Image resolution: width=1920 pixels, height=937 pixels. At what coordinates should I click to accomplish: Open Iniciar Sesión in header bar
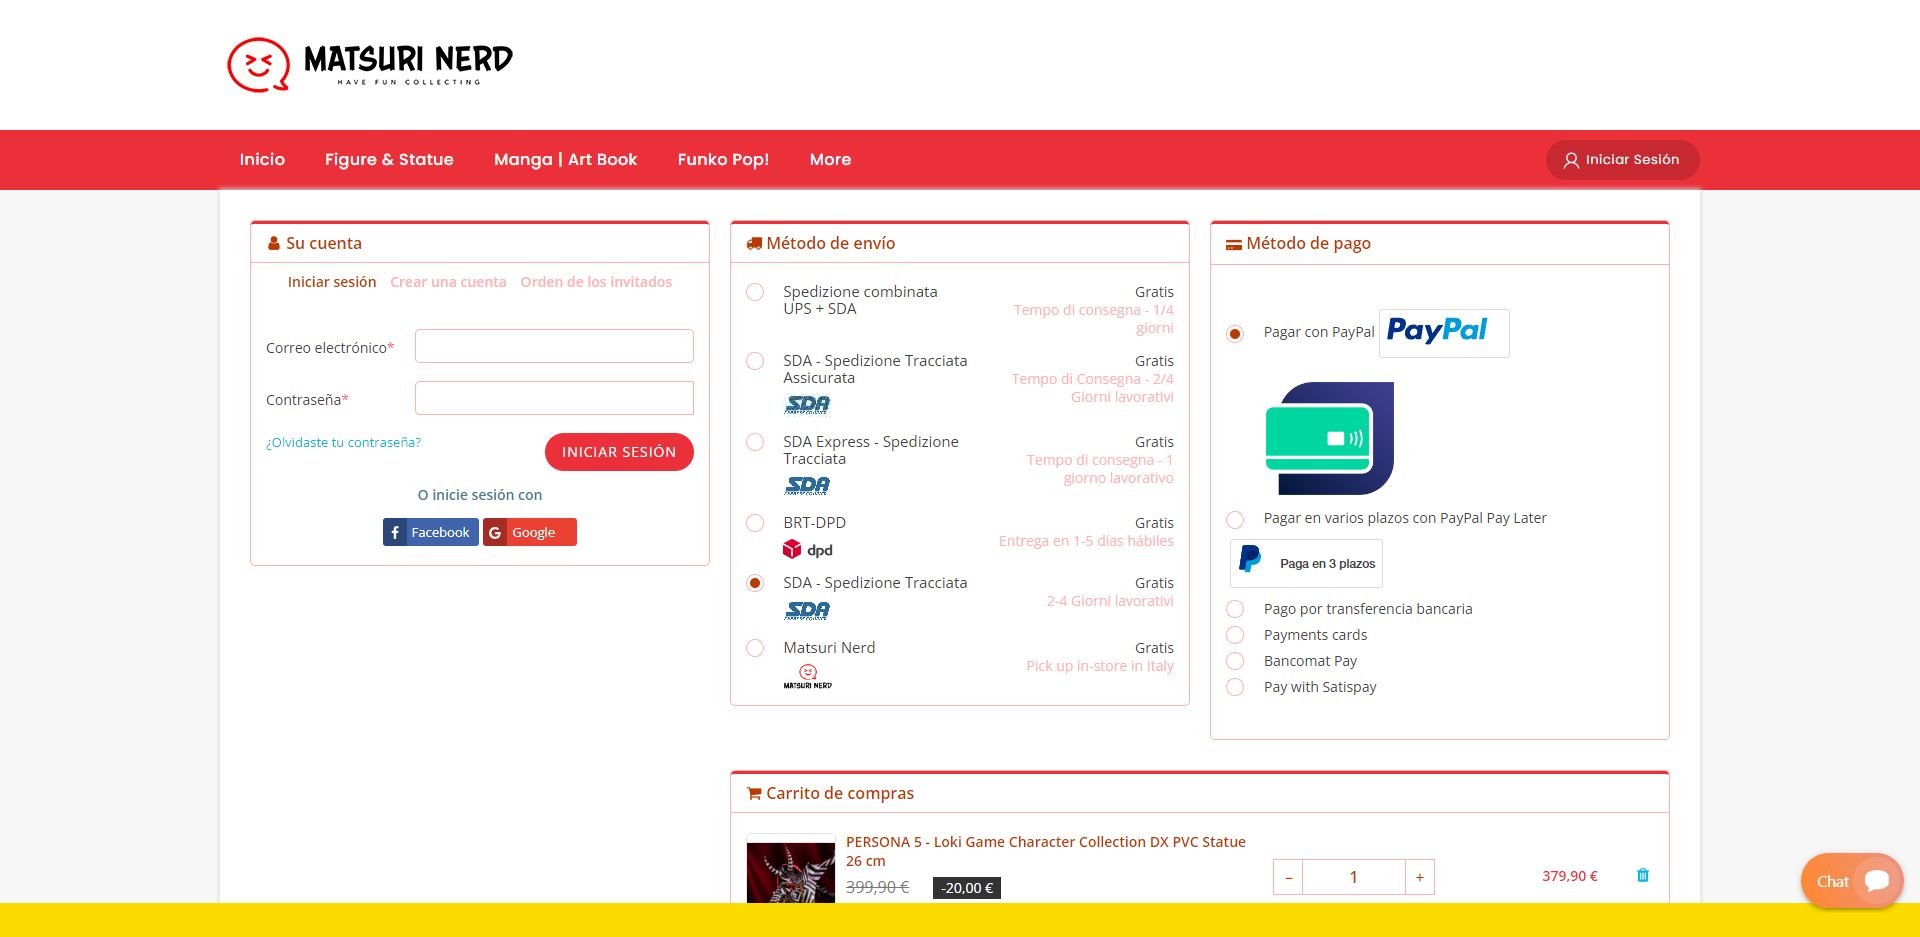[1622, 160]
